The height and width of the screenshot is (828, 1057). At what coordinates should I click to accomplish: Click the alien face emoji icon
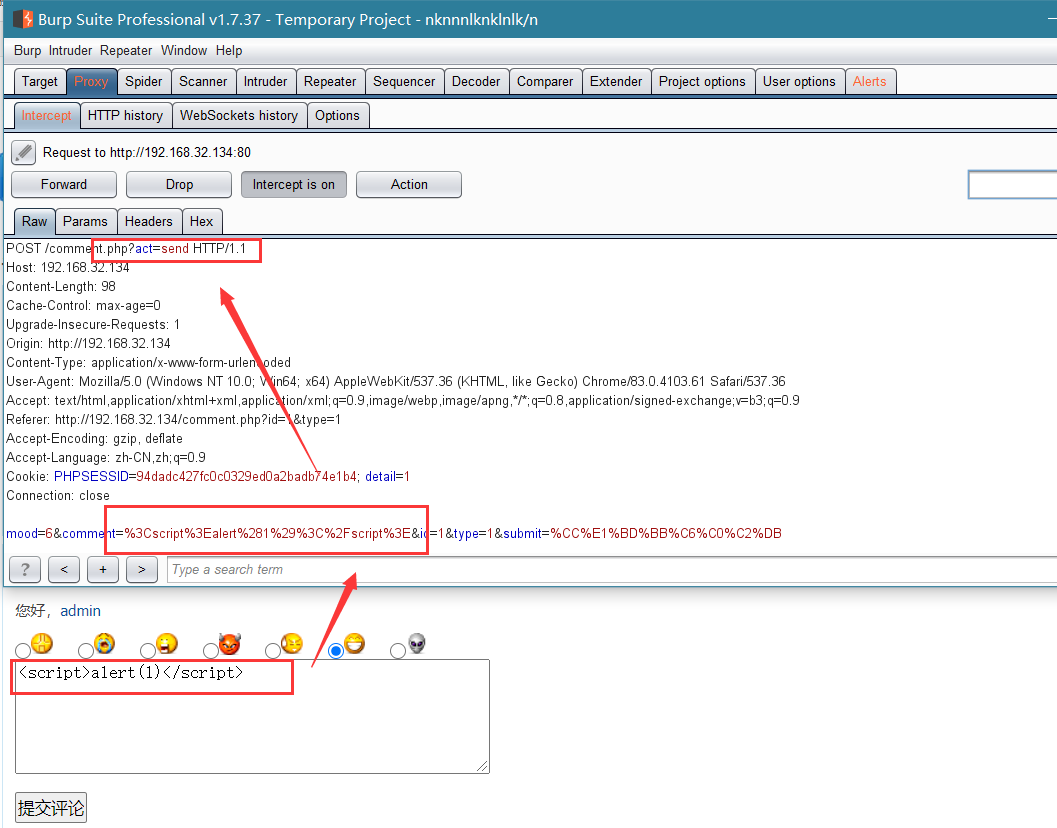(x=417, y=643)
